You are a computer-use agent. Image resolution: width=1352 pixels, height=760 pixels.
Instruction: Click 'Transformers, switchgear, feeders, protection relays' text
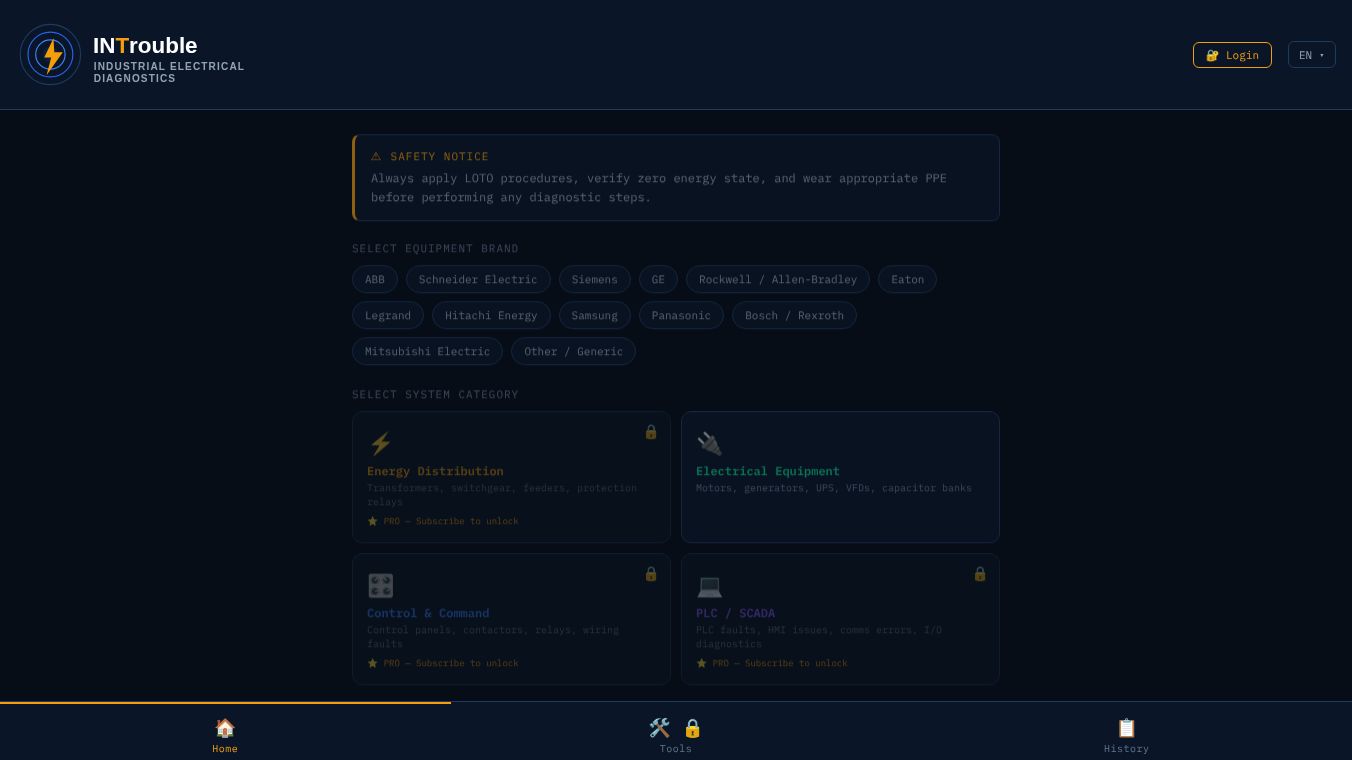click(502, 495)
